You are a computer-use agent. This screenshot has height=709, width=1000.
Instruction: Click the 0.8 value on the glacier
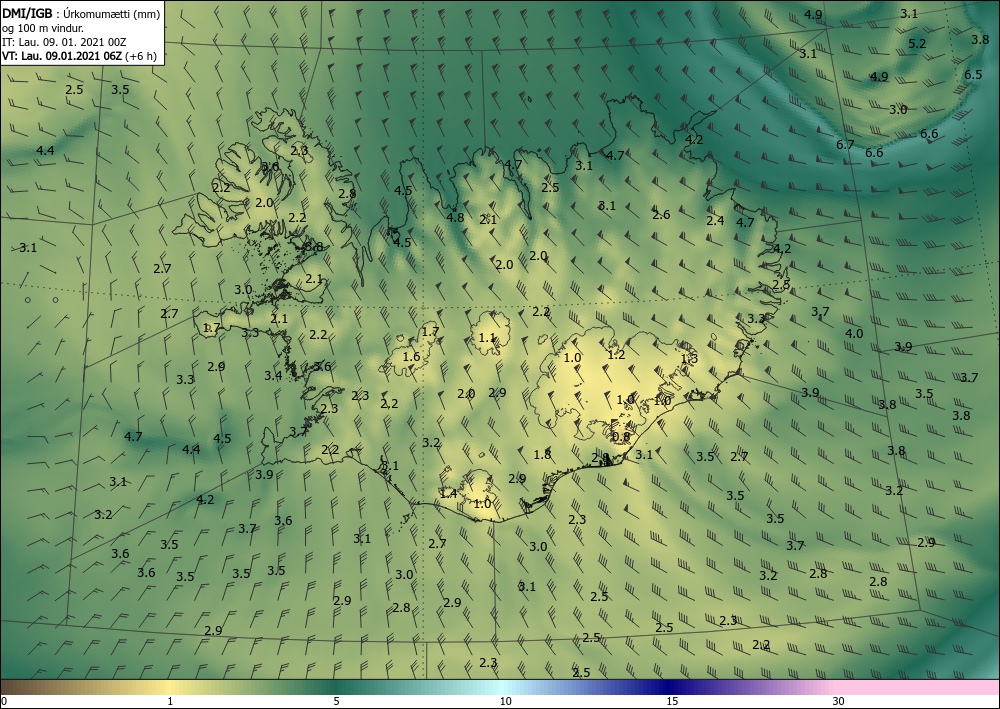621,437
